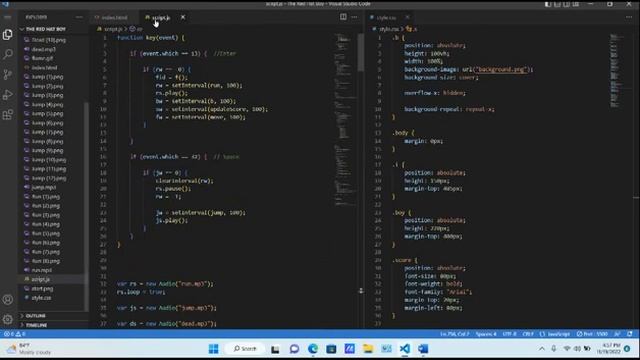Open the Extensions view
Image resolution: width=640 pixels, height=360 pixels.
click(x=7, y=115)
